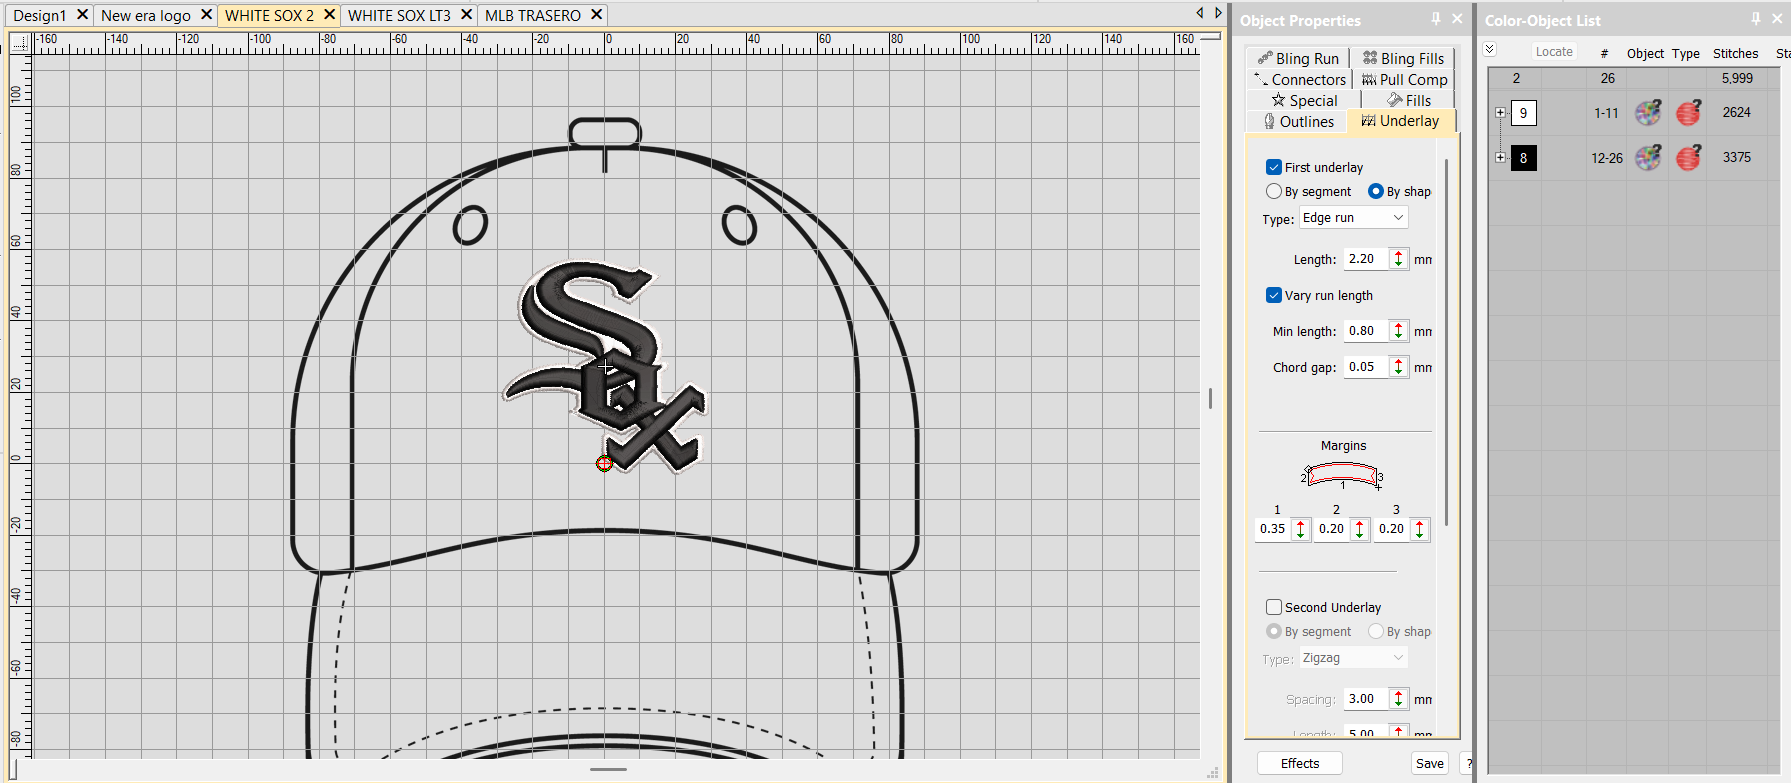This screenshot has width=1791, height=783.
Task: Close the Color-Object List panel
Action: coord(1777,19)
